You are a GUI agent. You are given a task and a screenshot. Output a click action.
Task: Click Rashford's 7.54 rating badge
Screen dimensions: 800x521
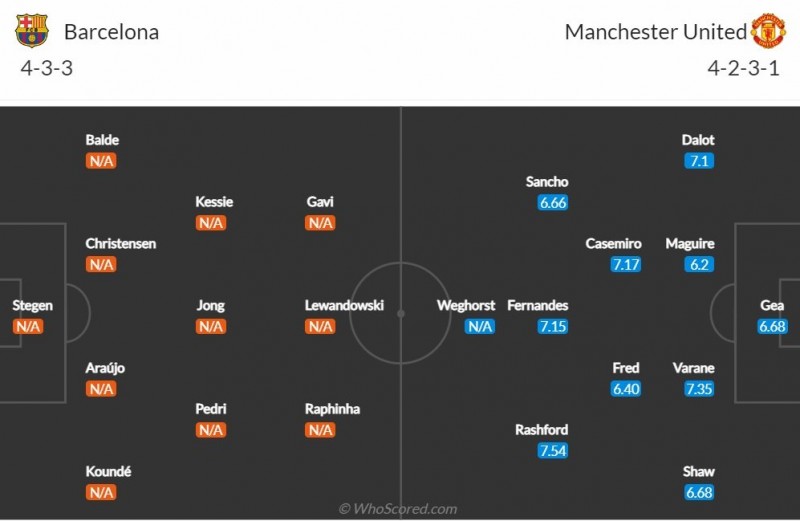coord(553,450)
